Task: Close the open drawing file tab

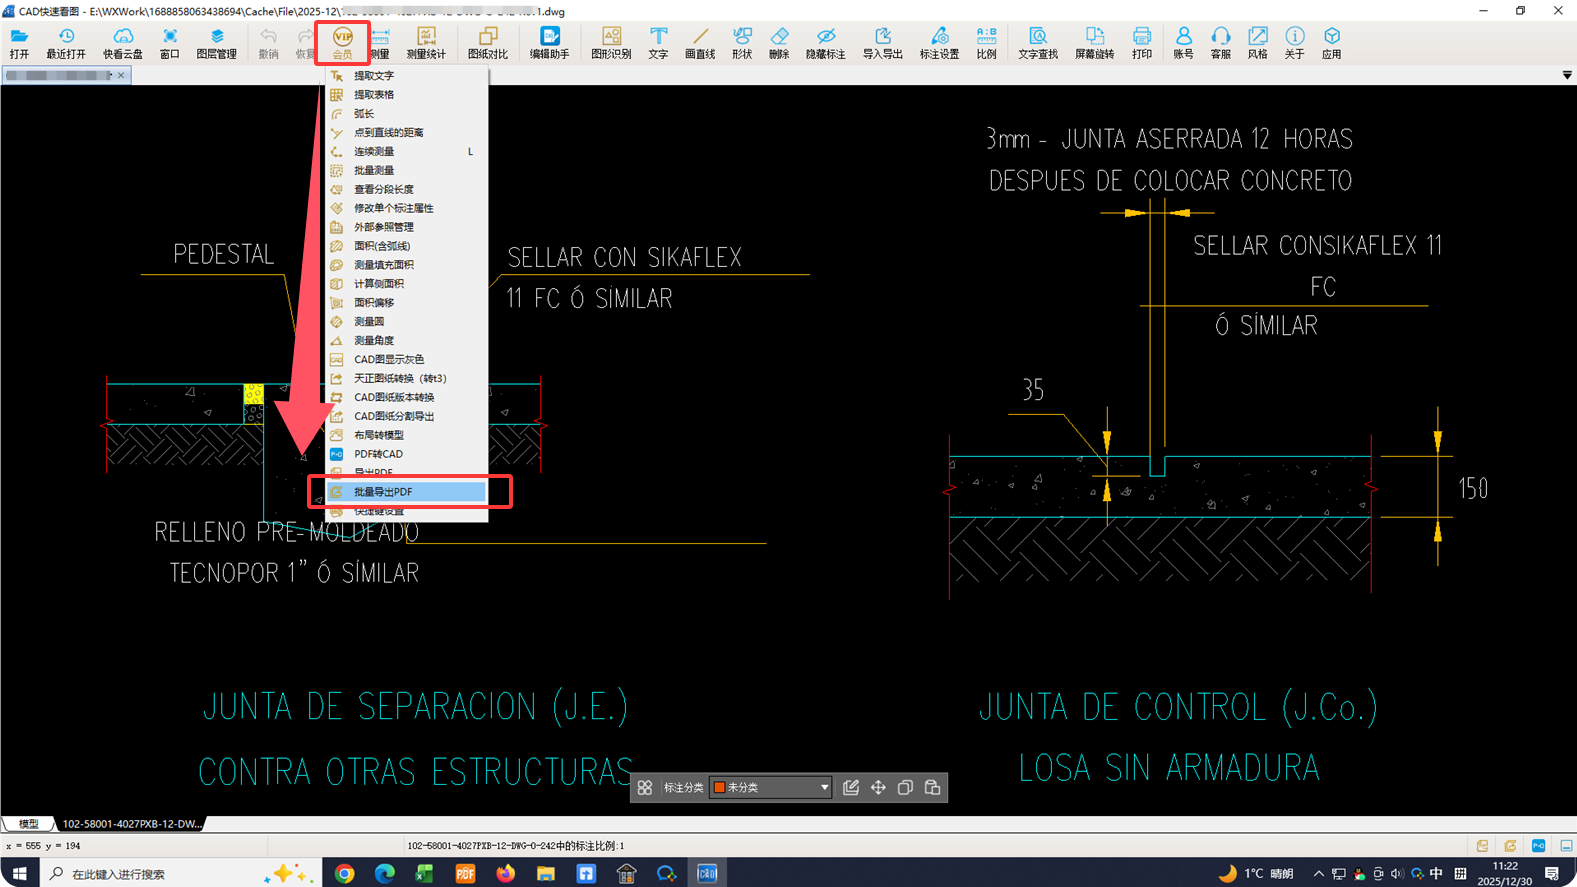Action: (x=121, y=76)
